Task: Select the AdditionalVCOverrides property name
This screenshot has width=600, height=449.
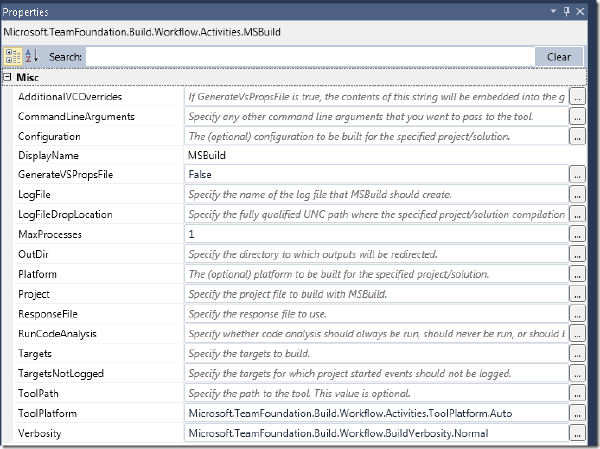Action: coord(70,96)
